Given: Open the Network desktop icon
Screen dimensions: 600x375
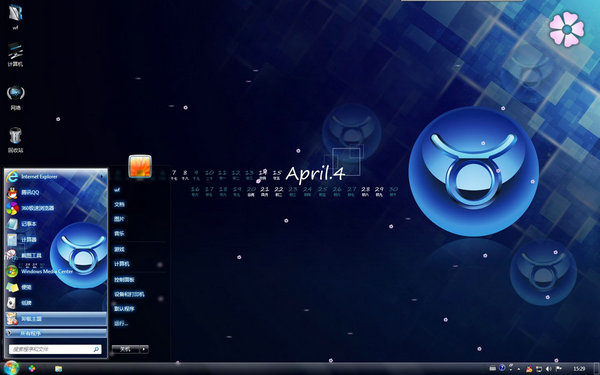Looking at the screenshot, I should [15, 98].
